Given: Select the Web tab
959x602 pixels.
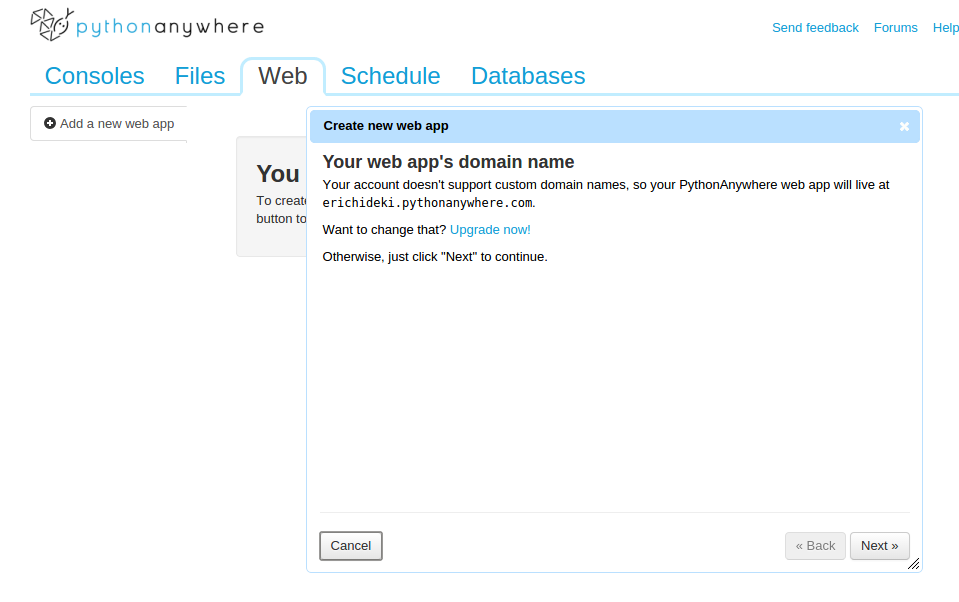Looking at the screenshot, I should 283,76.
